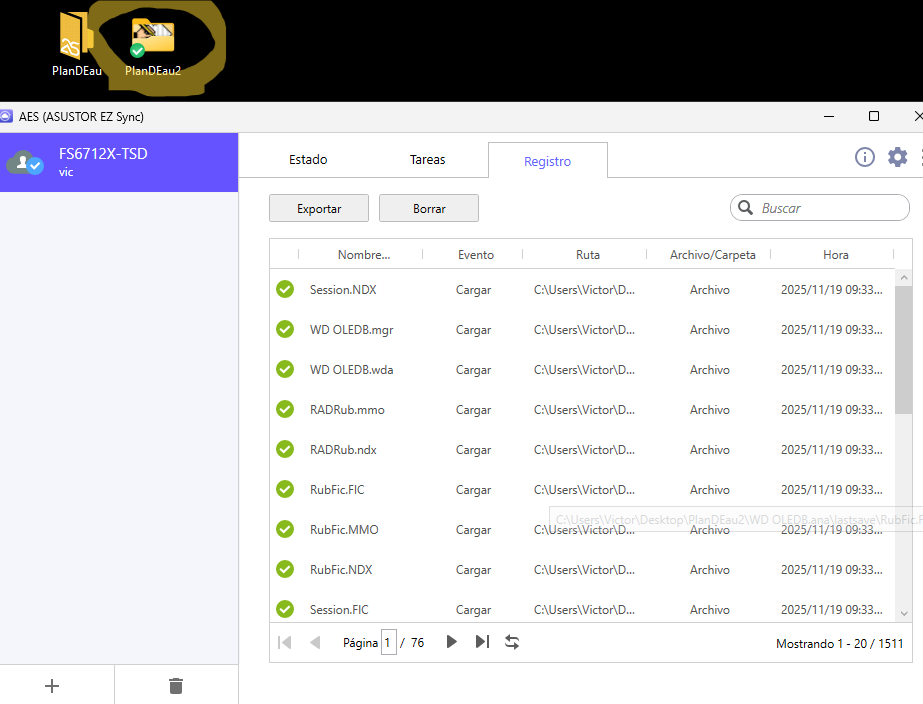Click the page number input box
Screen dimensions: 923x704
[388, 643]
